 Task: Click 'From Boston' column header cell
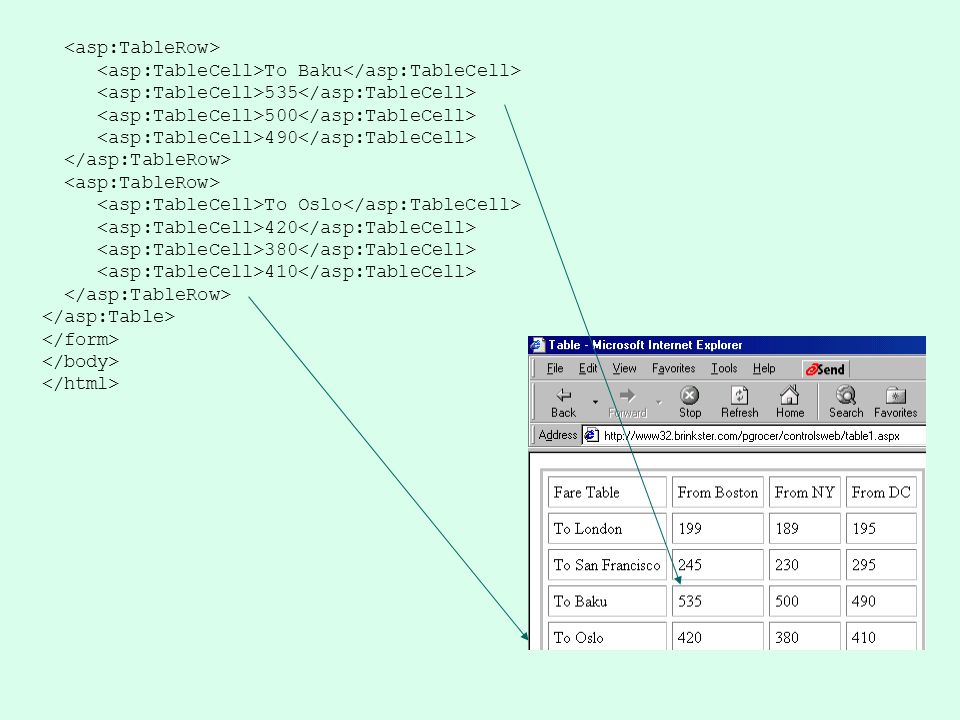tap(718, 492)
